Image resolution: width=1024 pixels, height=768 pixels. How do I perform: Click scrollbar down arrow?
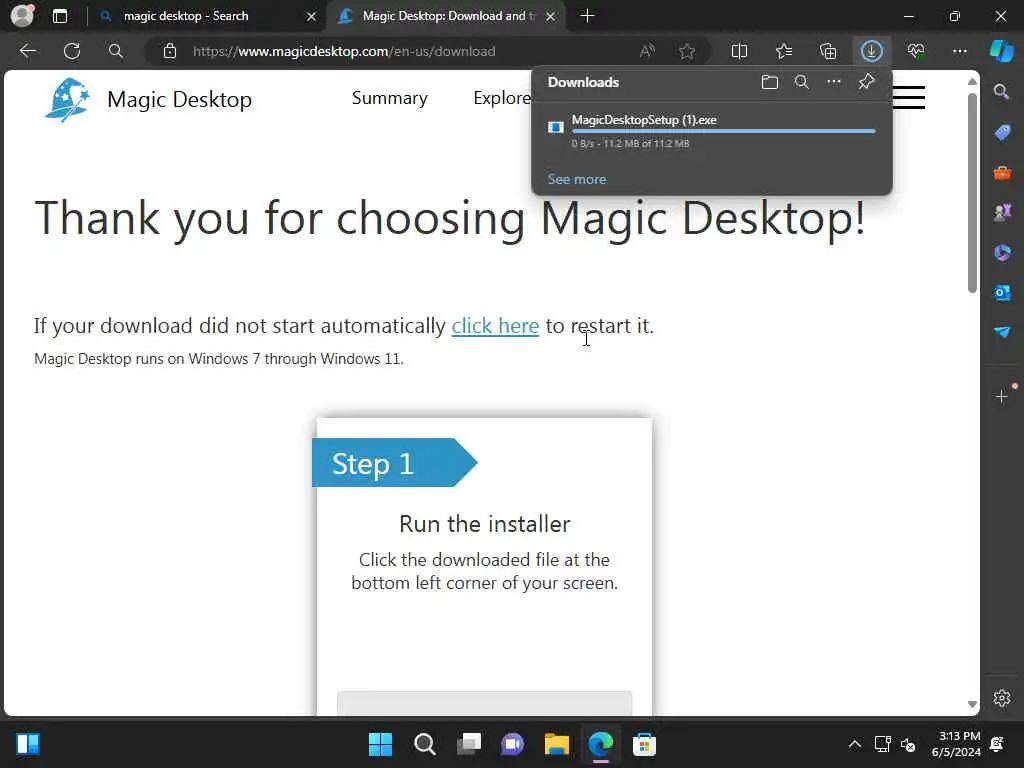click(x=972, y=704)
